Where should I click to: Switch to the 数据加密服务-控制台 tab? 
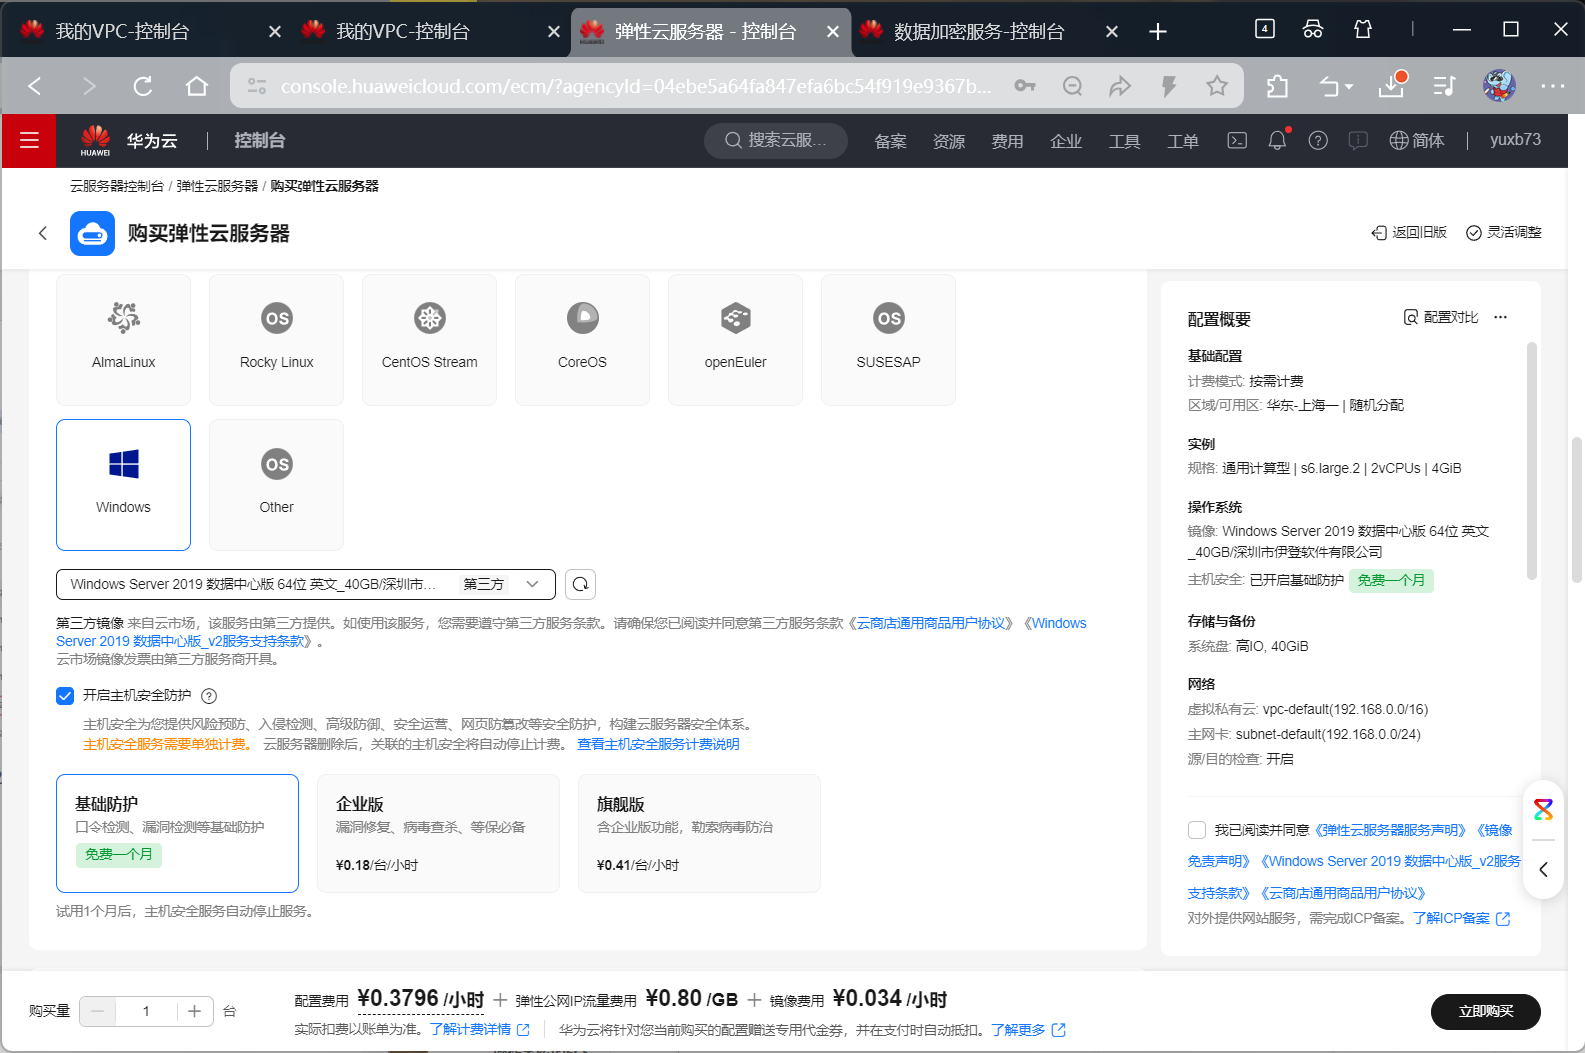click(x=978, y=31)
